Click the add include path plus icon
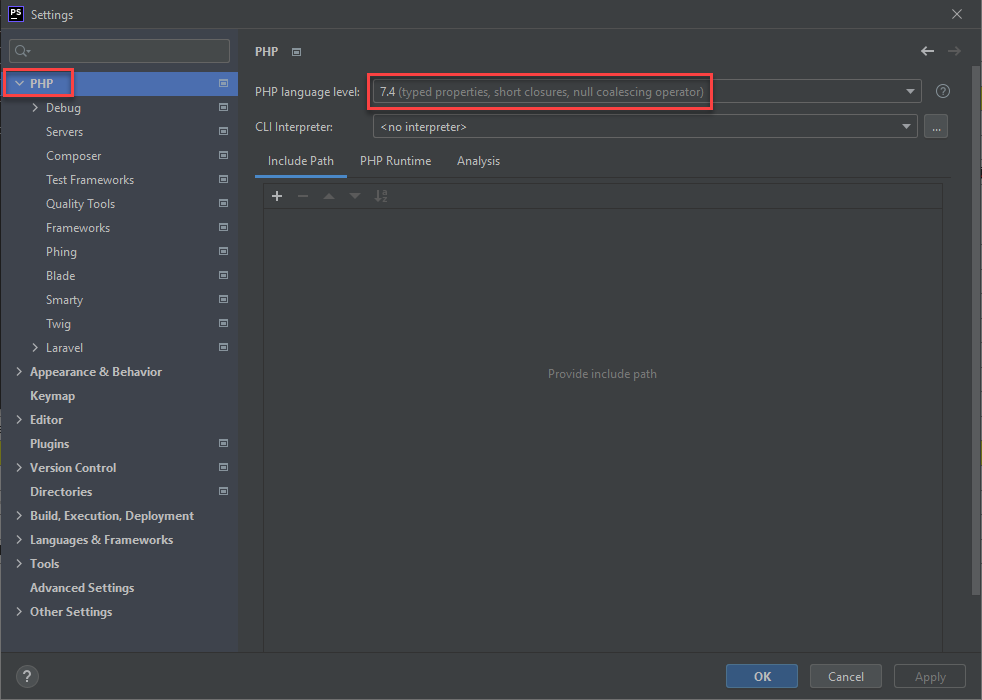This screenshot has height=700, width=982. 277,196
